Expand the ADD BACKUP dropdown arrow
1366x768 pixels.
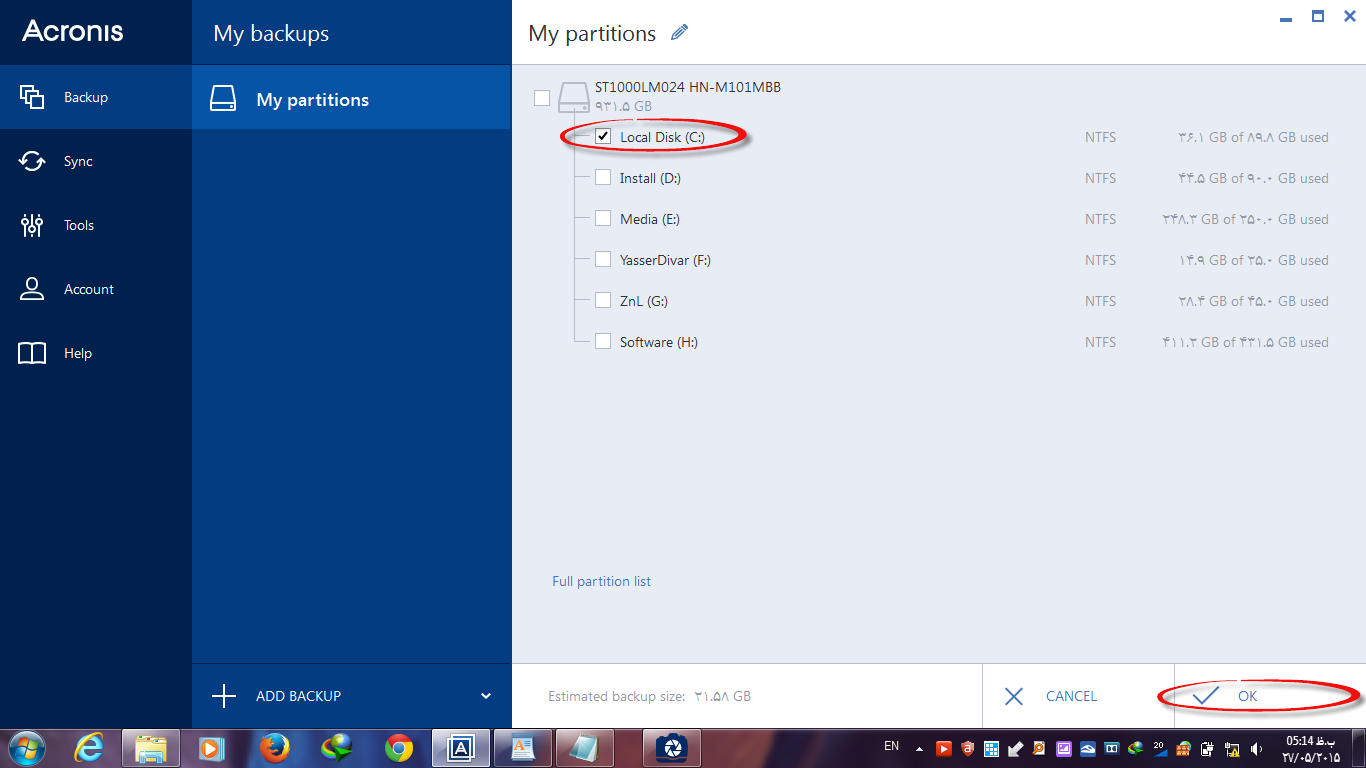(x=486, y=696)
